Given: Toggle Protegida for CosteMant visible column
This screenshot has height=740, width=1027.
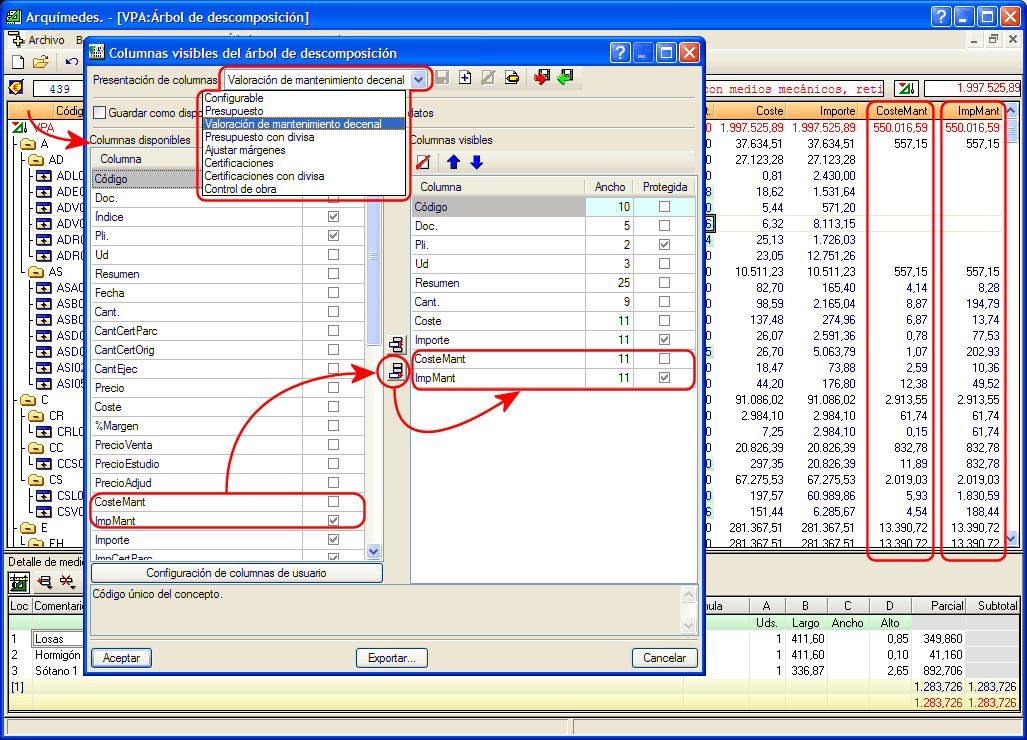Looking at the screenshot, I should 664,358.
